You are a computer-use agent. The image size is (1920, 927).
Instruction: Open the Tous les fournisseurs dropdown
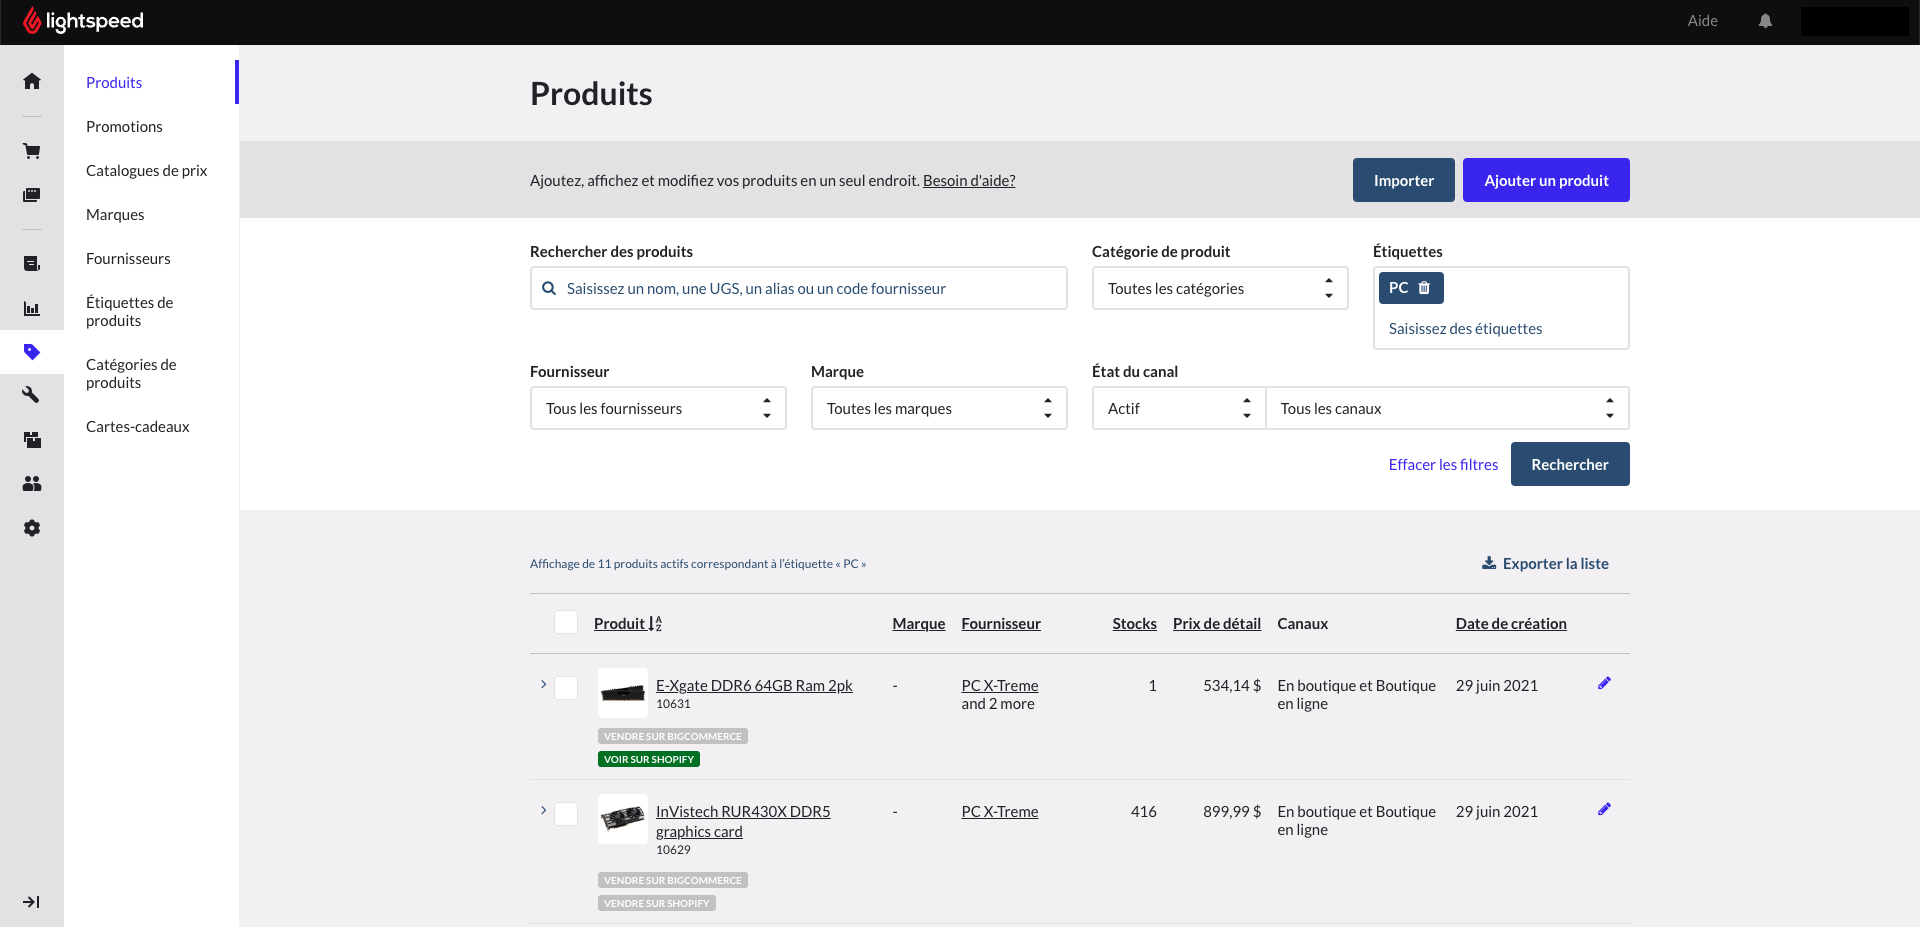[x=657, y=408]
